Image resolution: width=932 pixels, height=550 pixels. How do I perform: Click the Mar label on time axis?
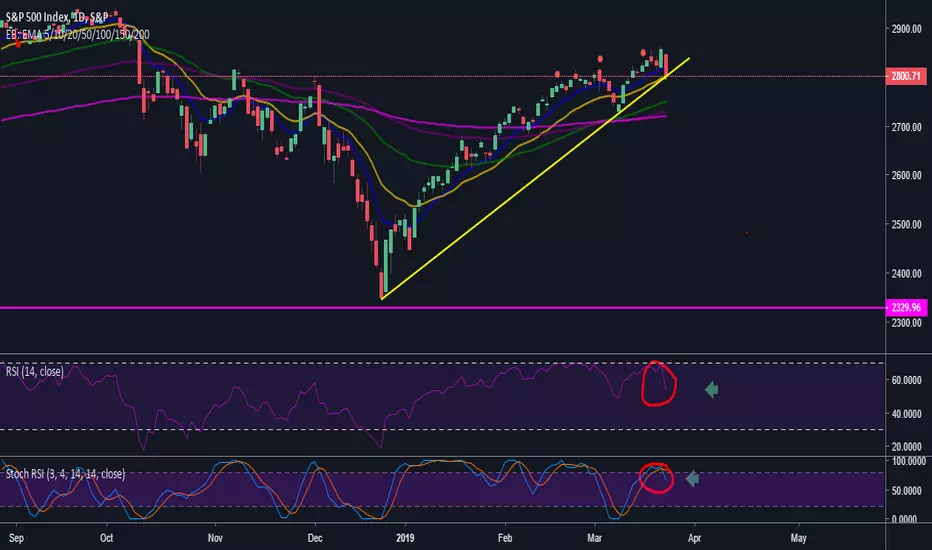click(x=594, y=538)
